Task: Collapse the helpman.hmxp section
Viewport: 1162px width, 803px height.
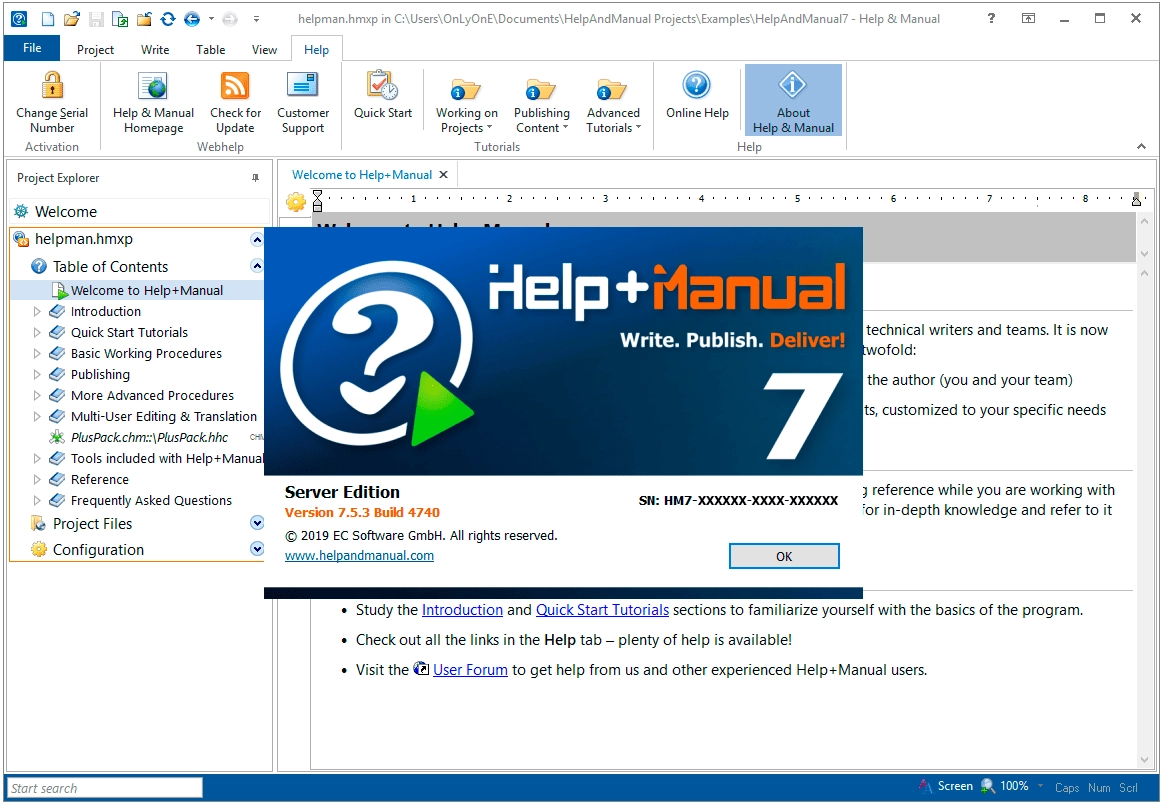Action: [x=256, y=239]
